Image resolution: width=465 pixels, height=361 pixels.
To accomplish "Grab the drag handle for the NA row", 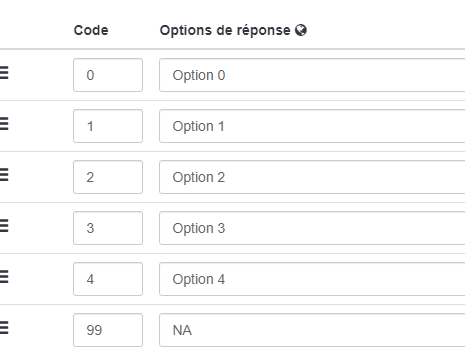I will point(4,328).
